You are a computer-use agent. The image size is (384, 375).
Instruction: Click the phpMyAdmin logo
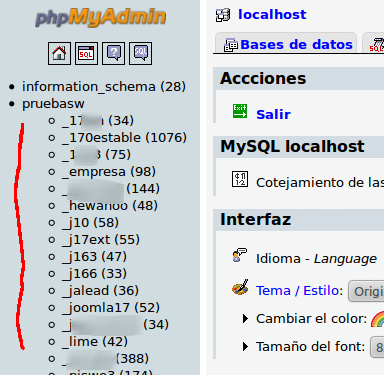pyautogui.click(x=100, y=17)
